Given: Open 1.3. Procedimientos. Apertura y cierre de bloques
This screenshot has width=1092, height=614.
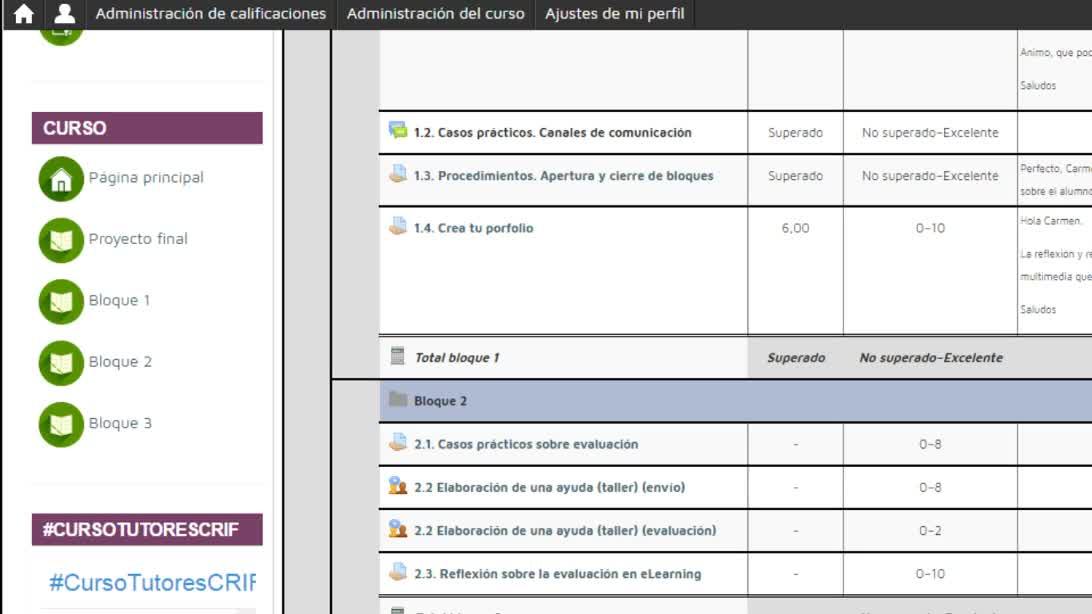Looking at the screenshot, I should tap(563, 175).
